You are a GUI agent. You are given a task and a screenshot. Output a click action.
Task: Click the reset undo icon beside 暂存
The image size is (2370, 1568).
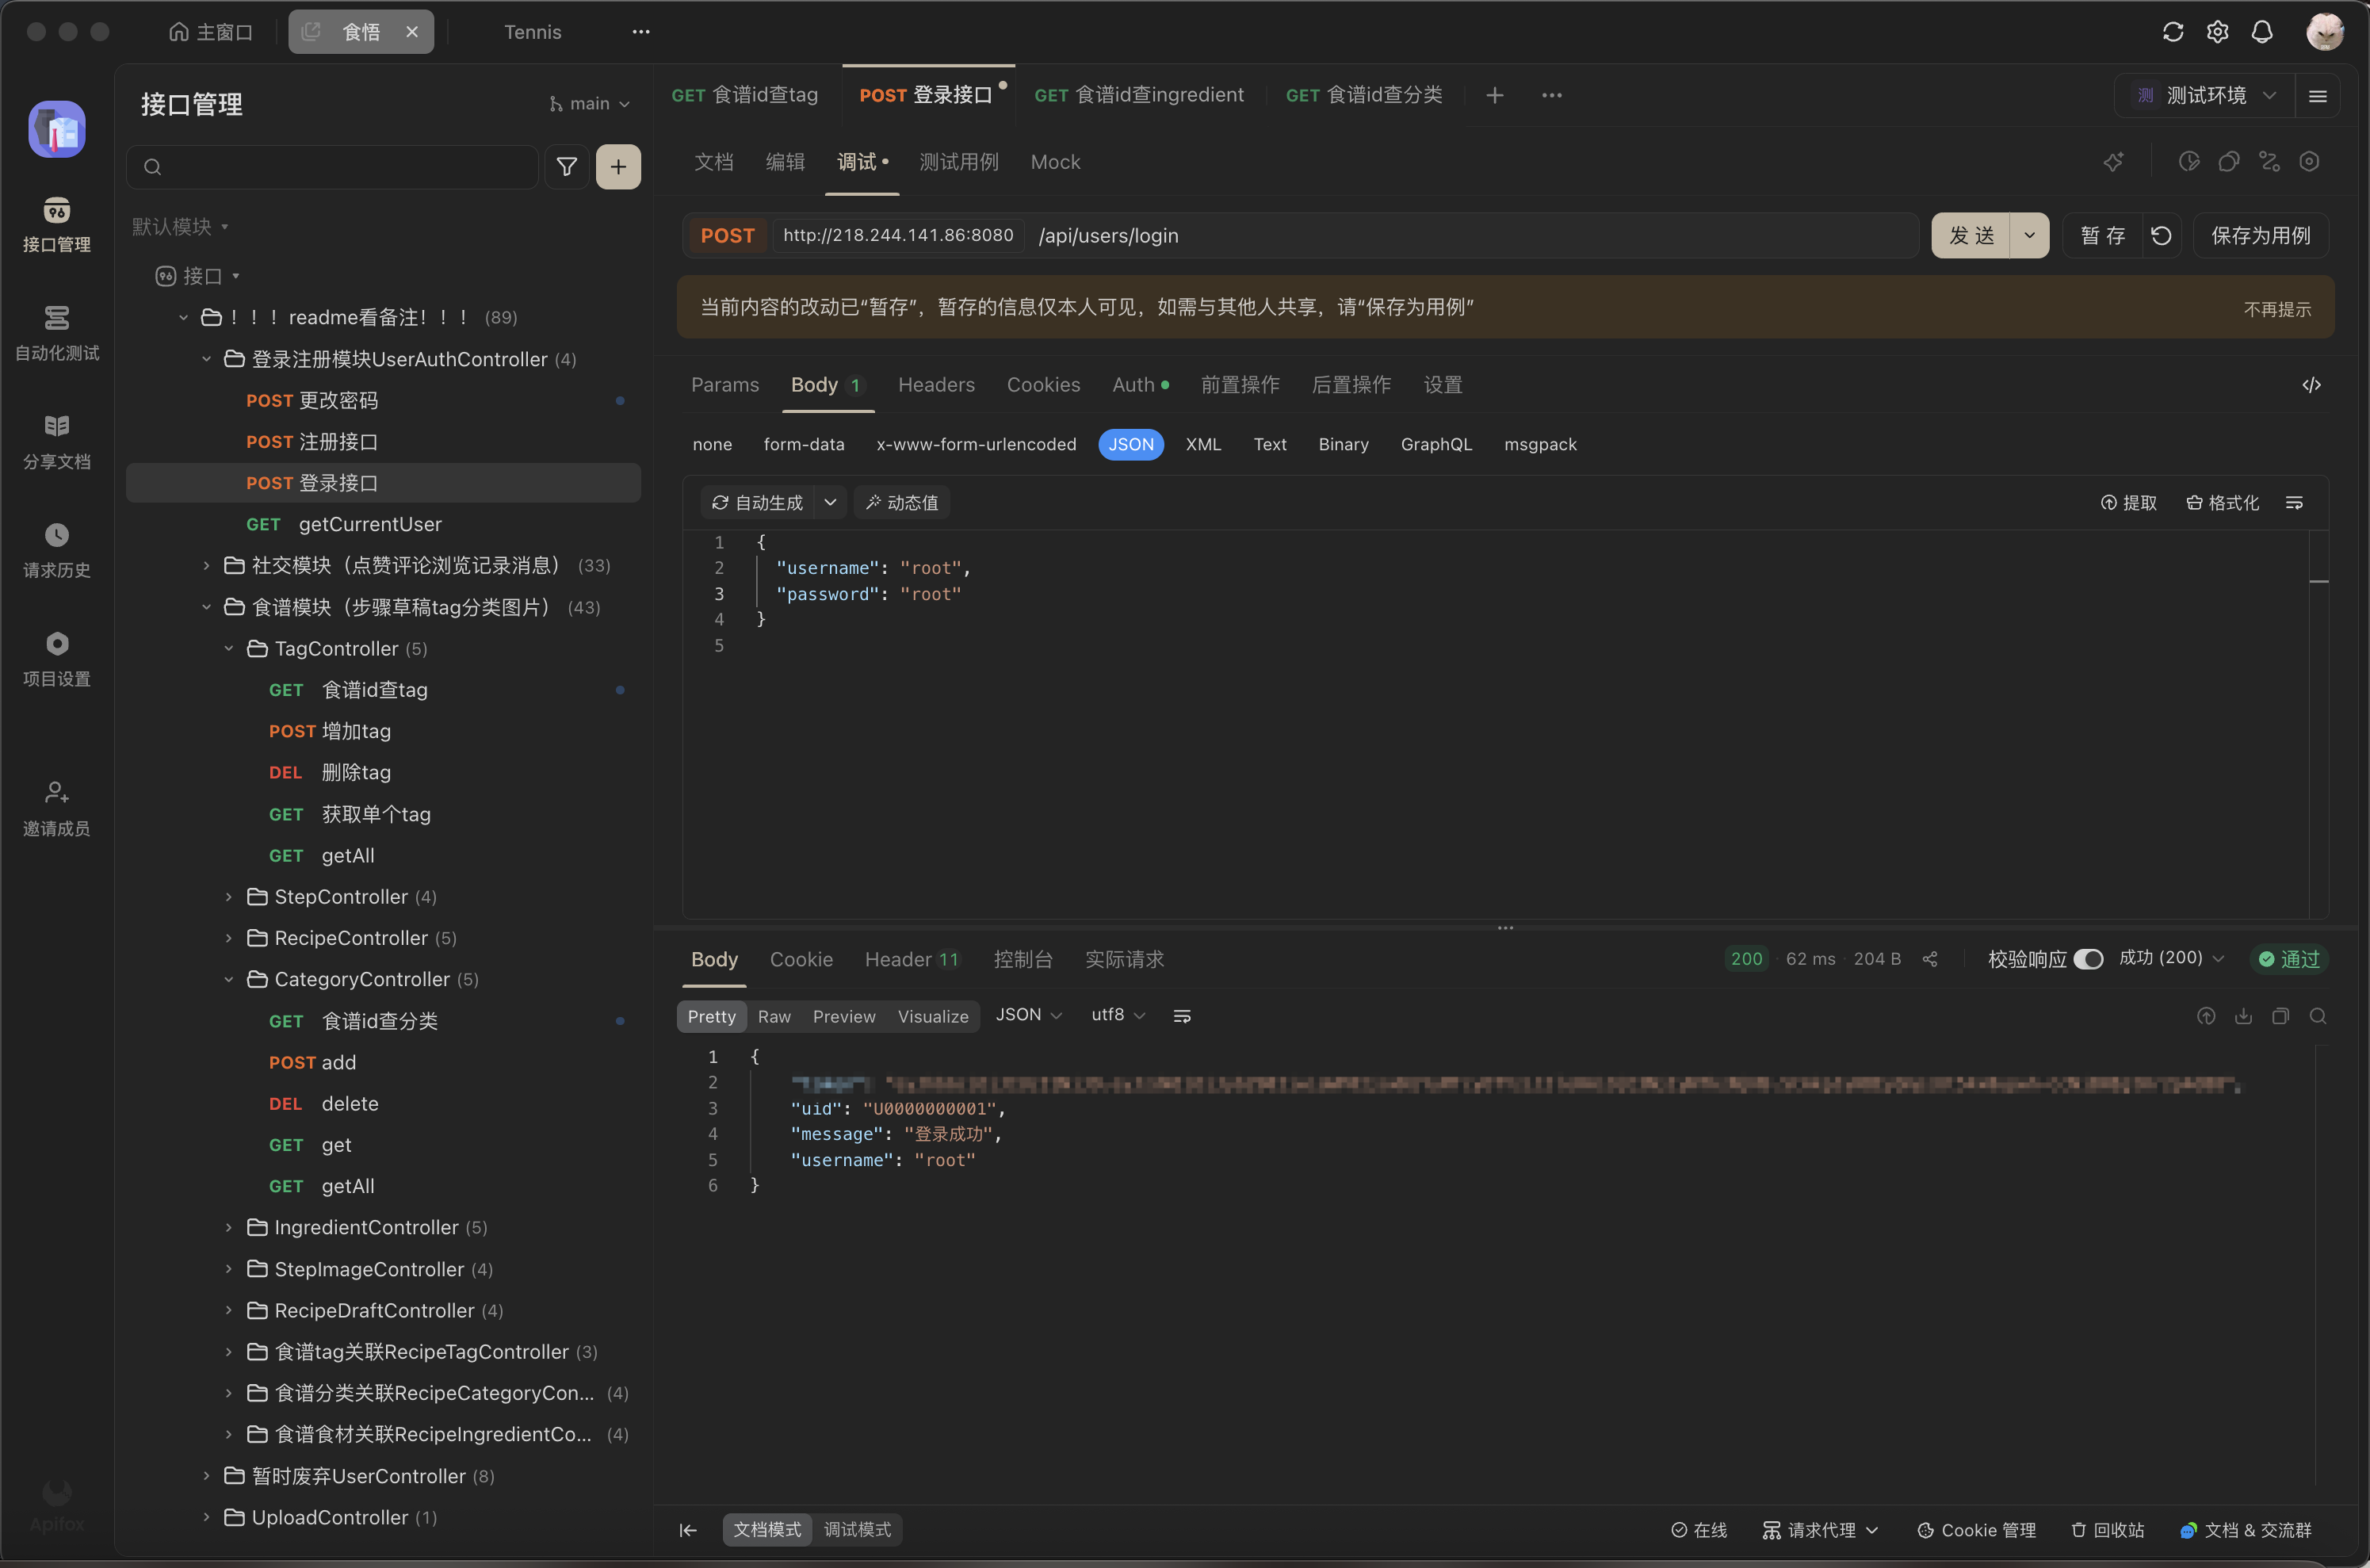tap(2161, 236)
